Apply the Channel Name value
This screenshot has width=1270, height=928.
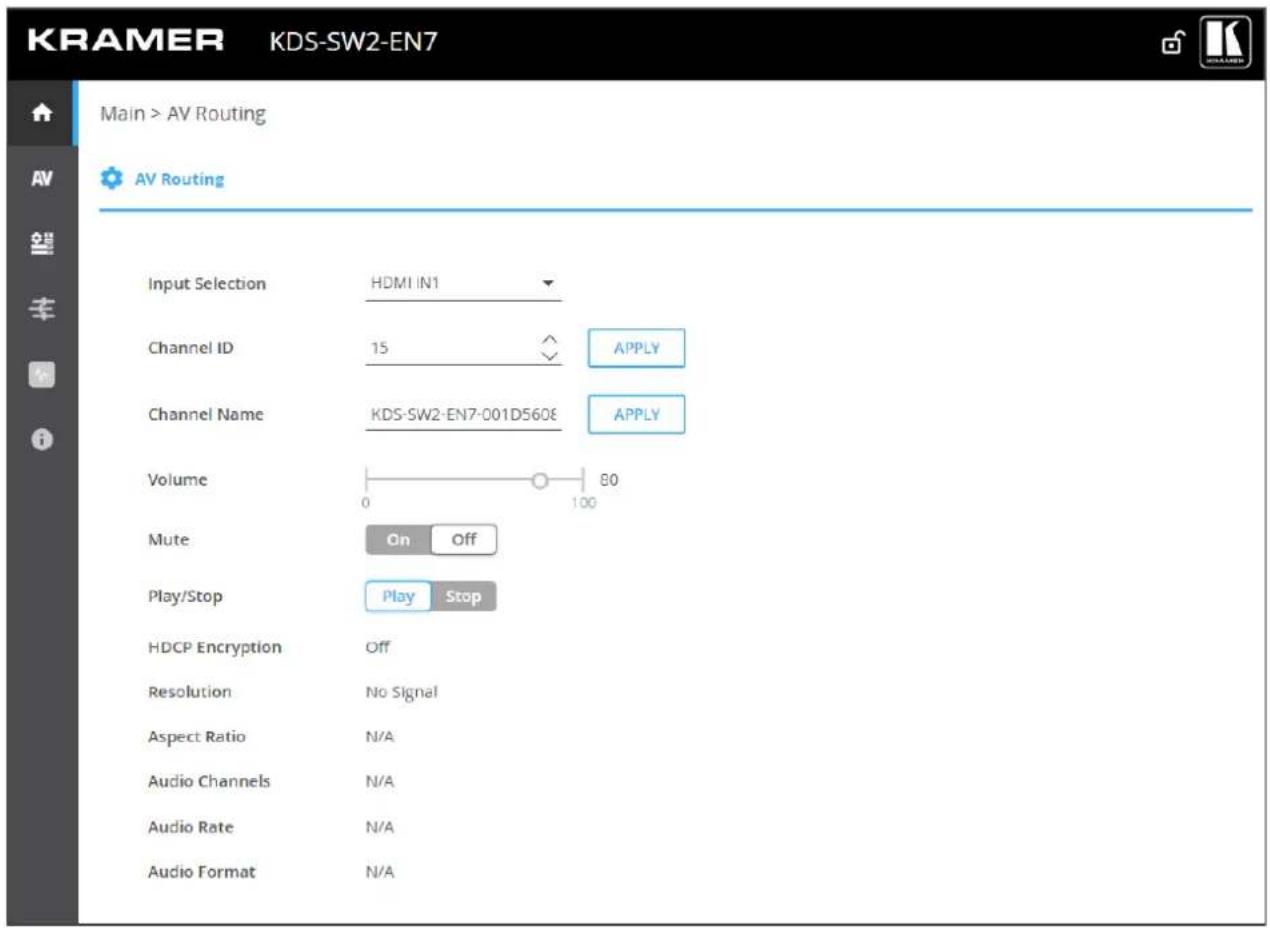pos(636,414)
